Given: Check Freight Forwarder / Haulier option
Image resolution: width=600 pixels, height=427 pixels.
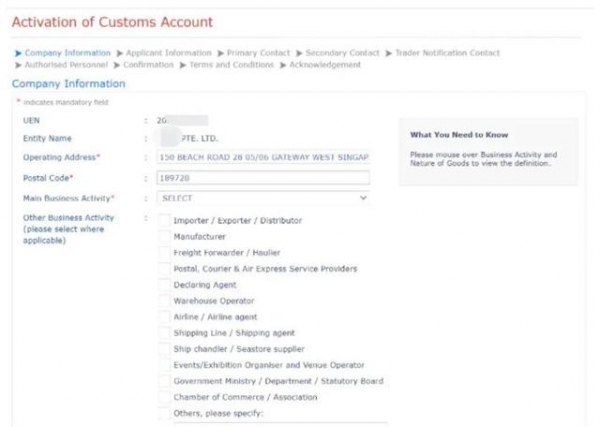Looking at the screenshot, I should [164, 252].
